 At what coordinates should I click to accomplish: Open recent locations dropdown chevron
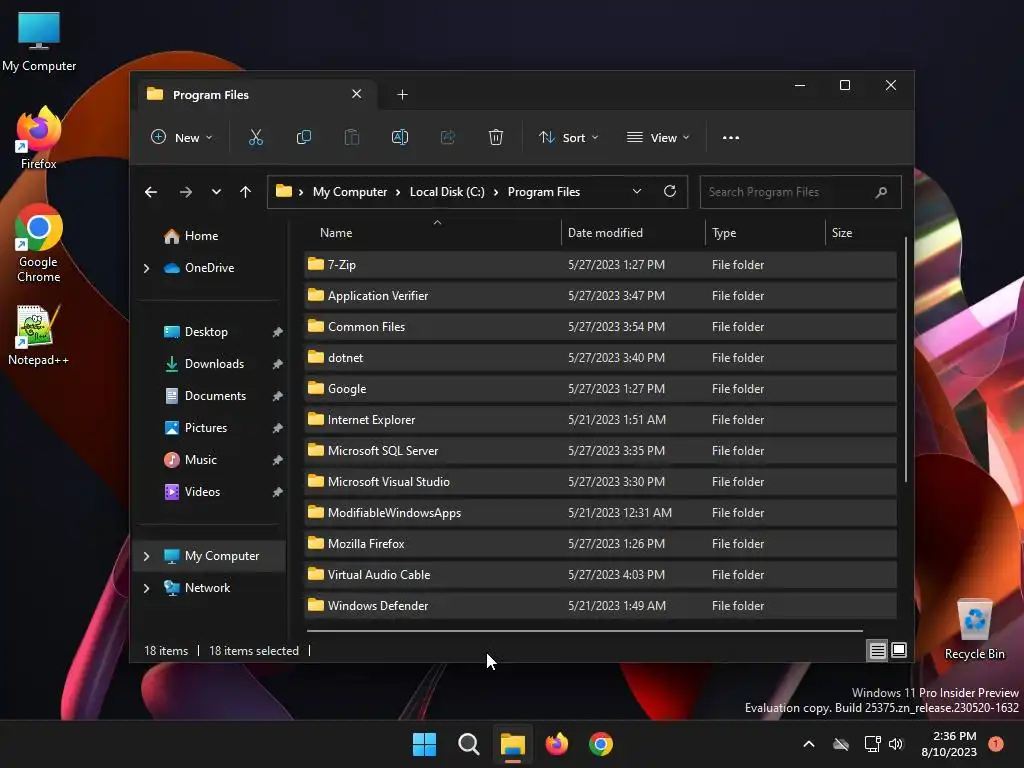[216, 192]
